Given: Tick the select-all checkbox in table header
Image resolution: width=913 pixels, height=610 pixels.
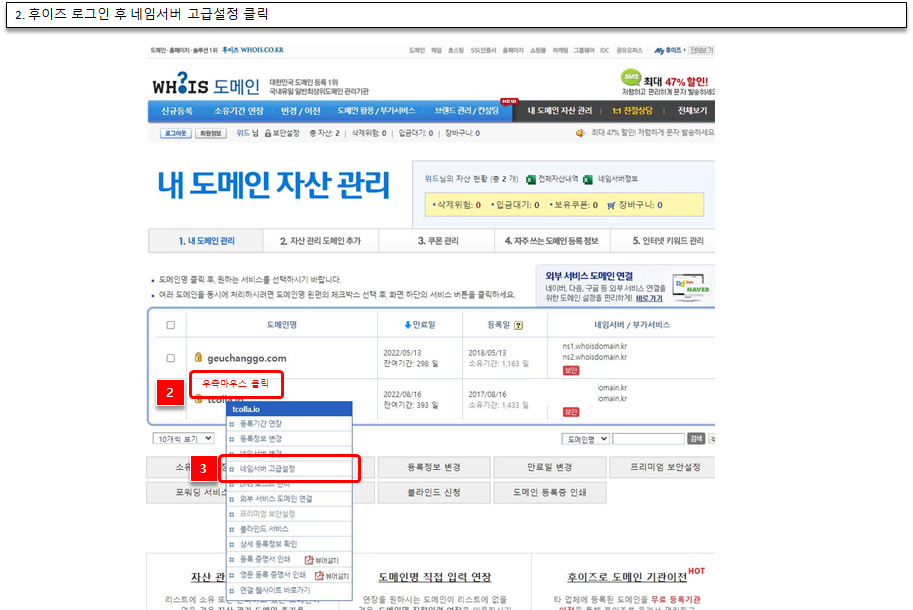Looking at the screenshot, I should (171, 325).
